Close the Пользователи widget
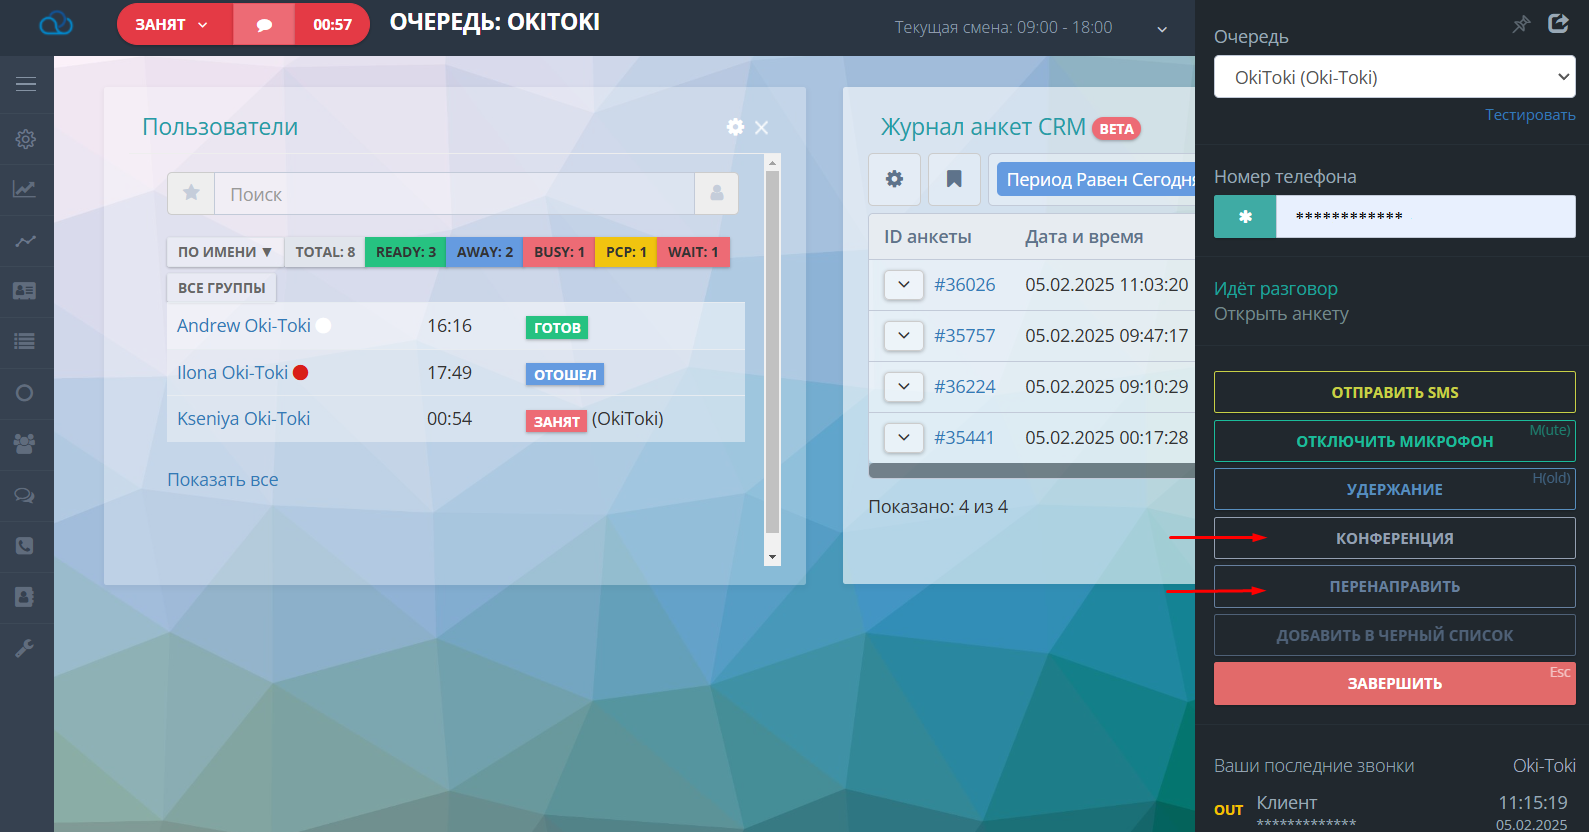The height and width of the screenshot is (832, 1589). click(762, 128)
